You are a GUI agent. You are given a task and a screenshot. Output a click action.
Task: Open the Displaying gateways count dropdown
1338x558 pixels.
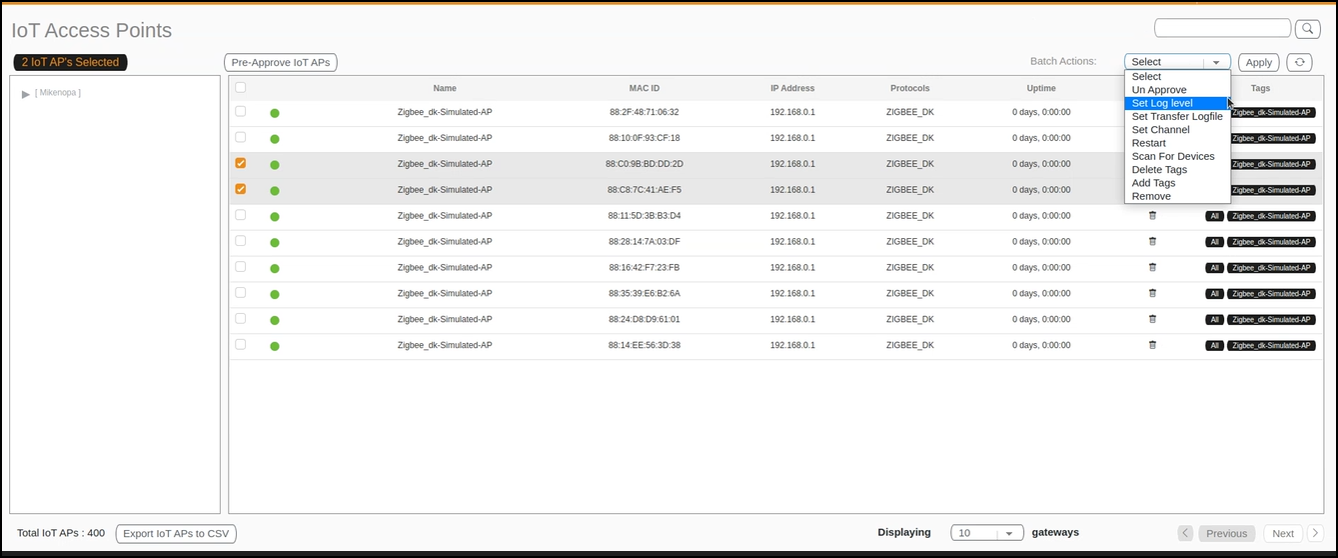point(987,533)
